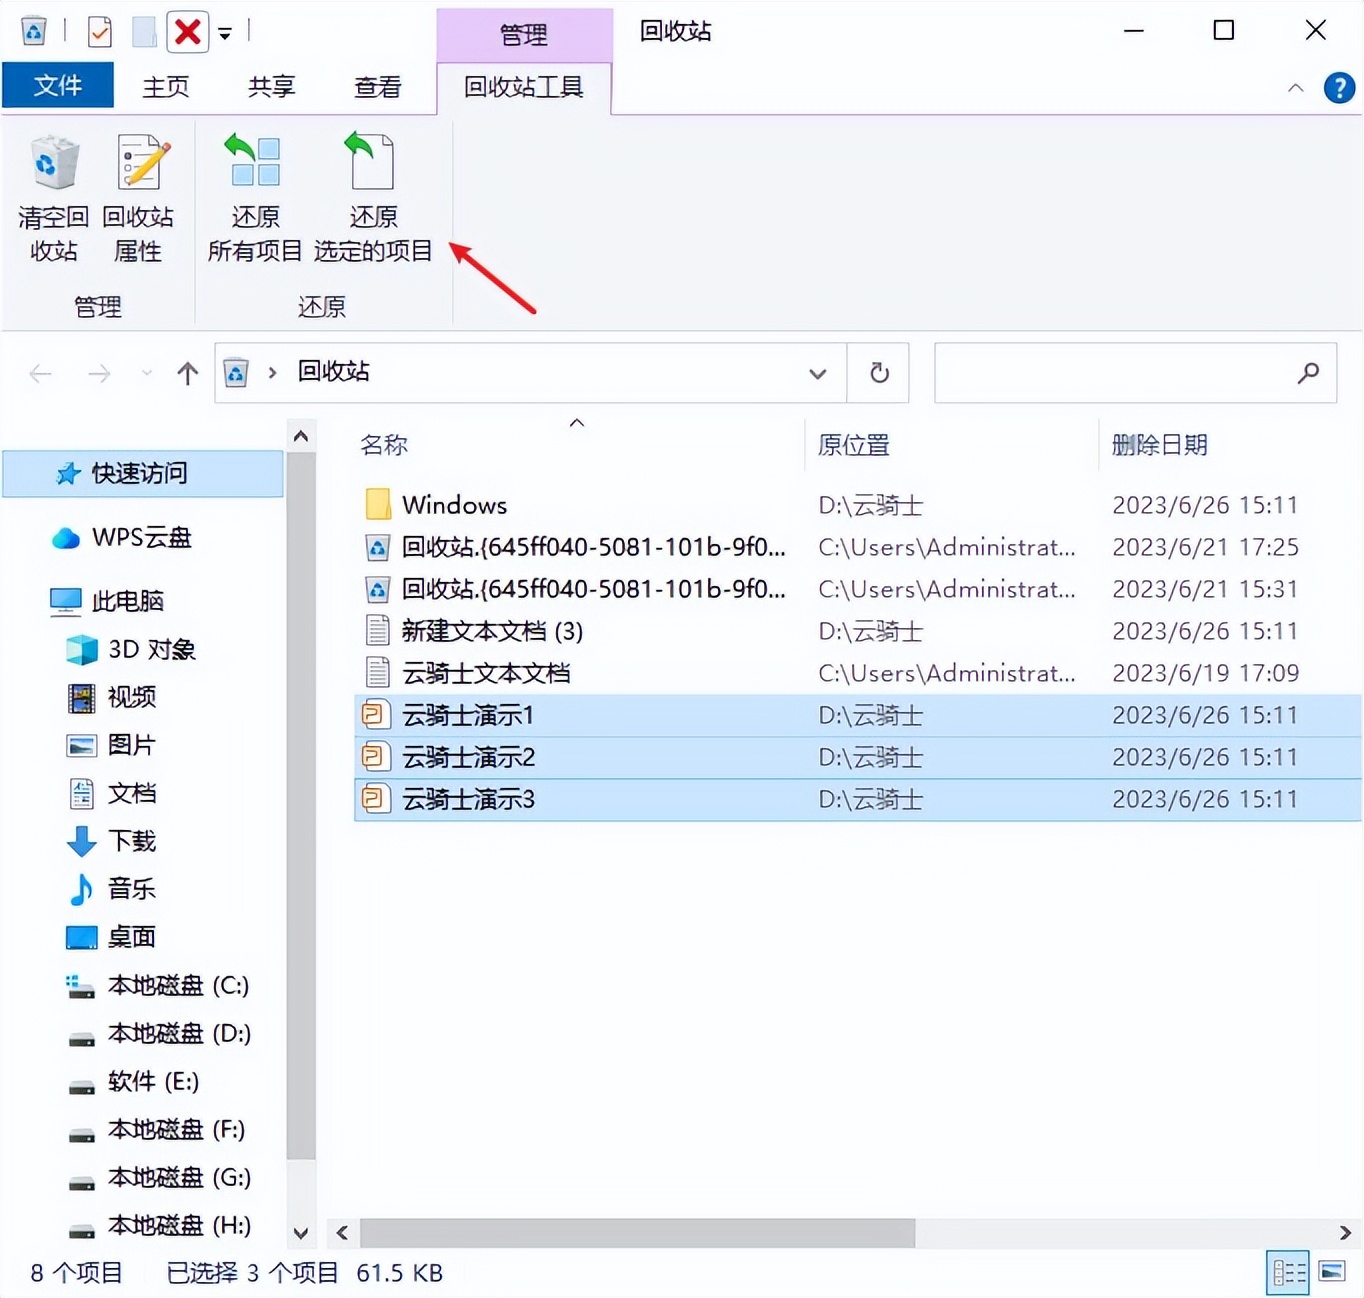Collapse the ribbon with the chevron

[1296, 88]
